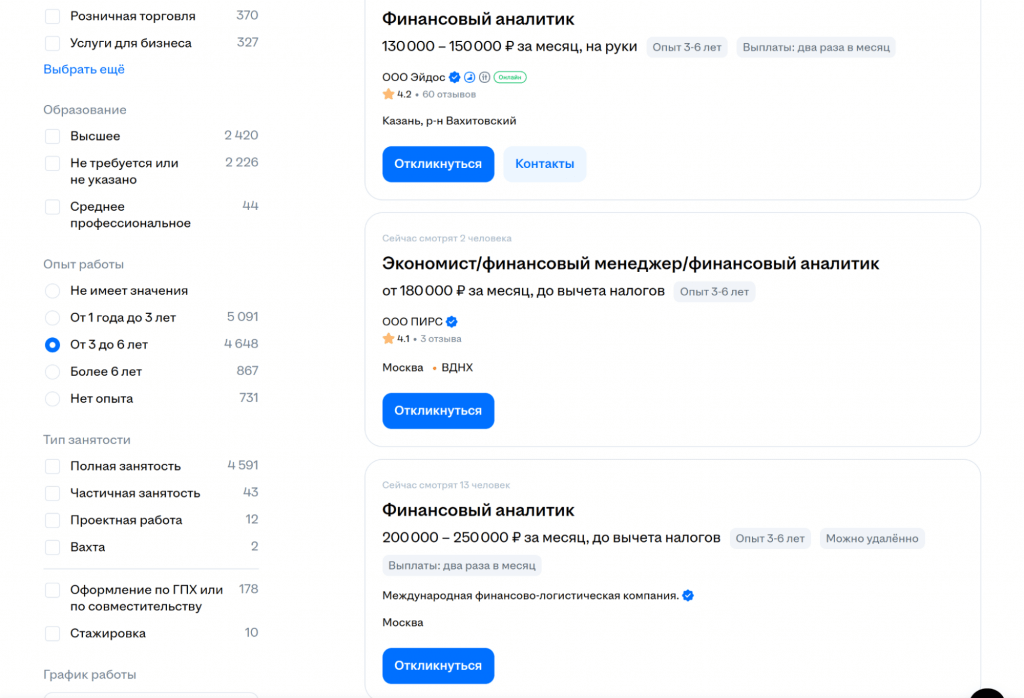
Task: Click verified checkmark beside ООО ПИРС
Action: (x=452, y=322)
